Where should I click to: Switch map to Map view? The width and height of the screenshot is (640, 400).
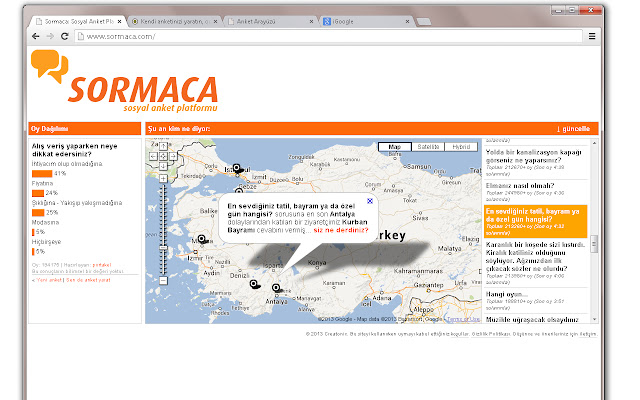click(395, 147)
